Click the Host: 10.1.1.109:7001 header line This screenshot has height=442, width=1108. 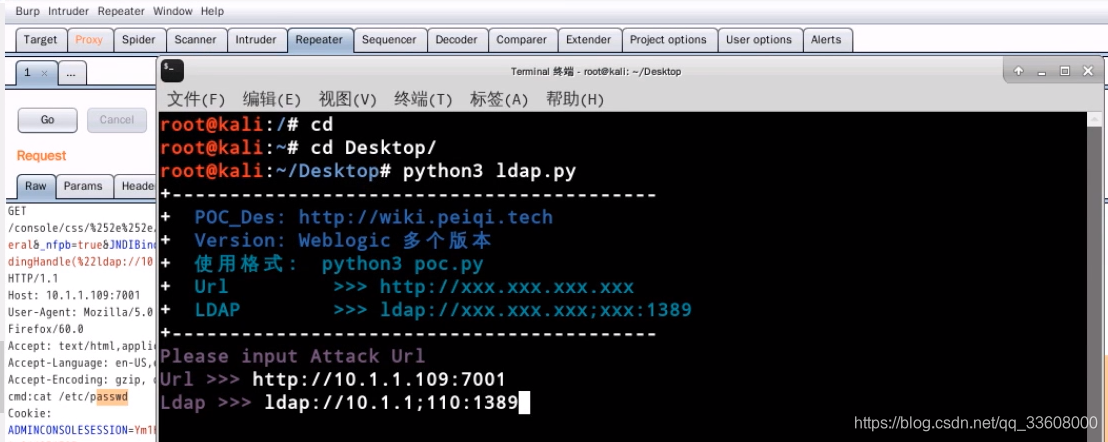coord(74,295)
